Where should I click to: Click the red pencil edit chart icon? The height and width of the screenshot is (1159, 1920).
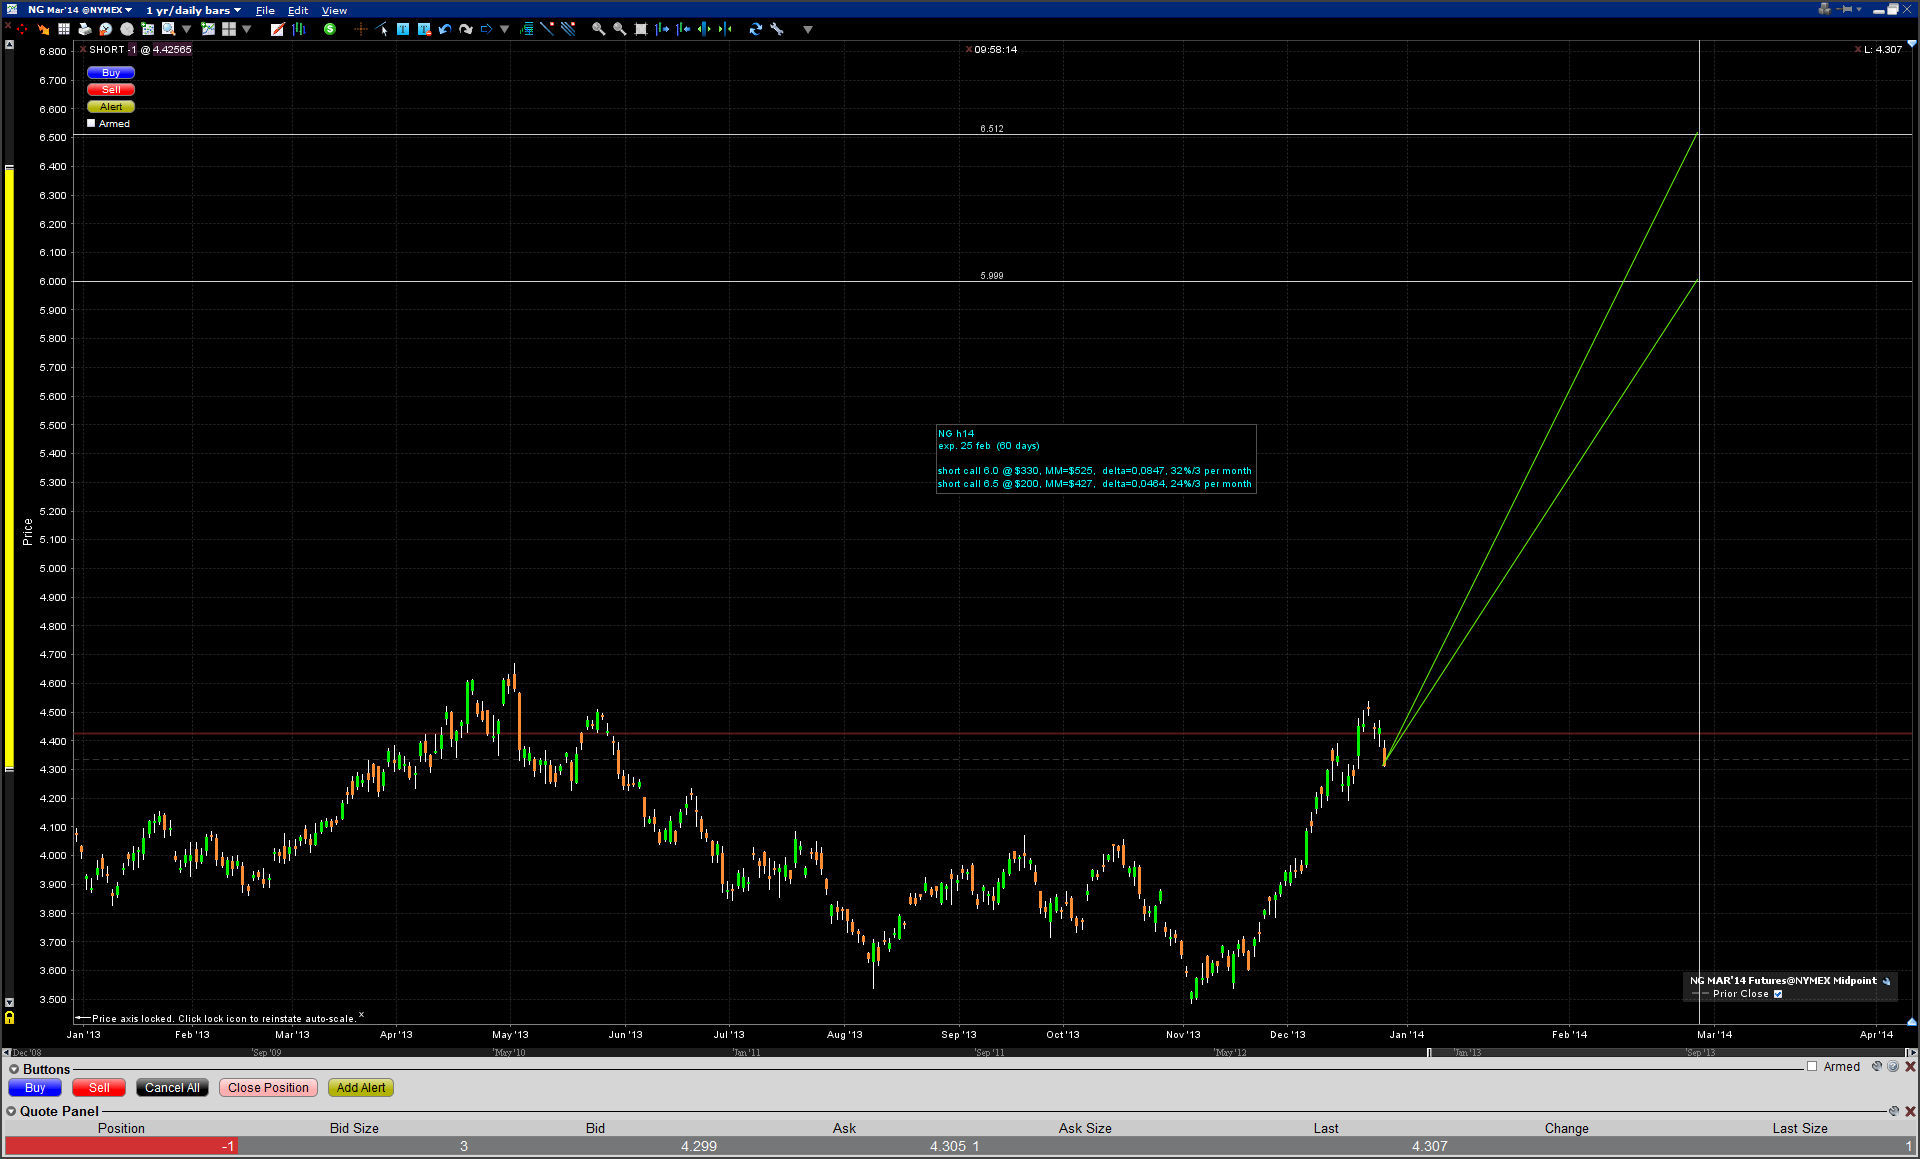pyautogui.click(x=278, y=29)
